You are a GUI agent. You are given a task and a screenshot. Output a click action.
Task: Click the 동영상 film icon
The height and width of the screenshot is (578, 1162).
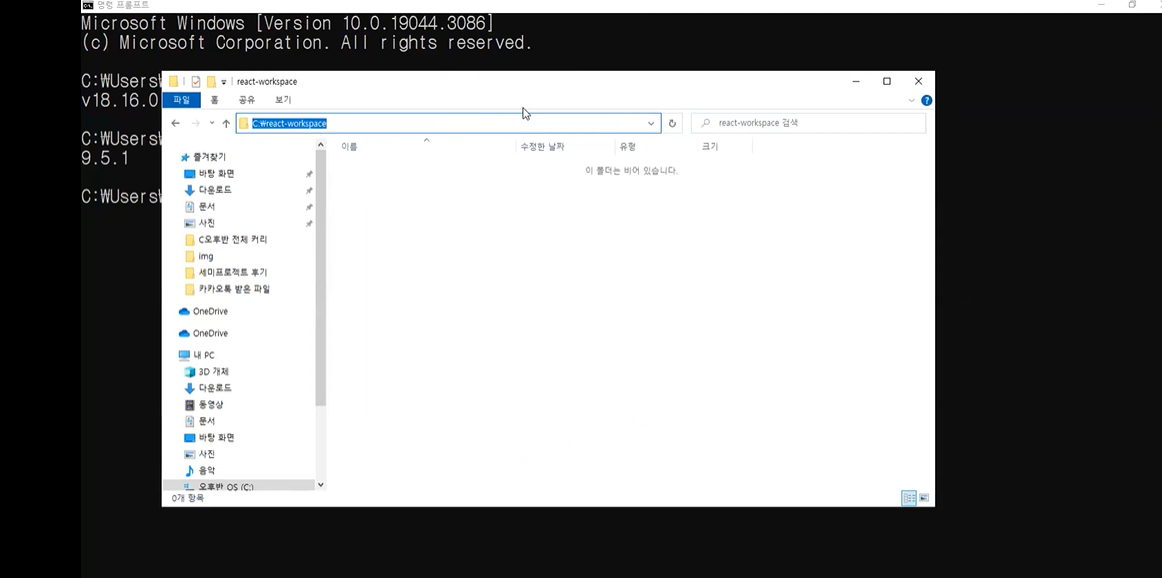coord(190,405)
